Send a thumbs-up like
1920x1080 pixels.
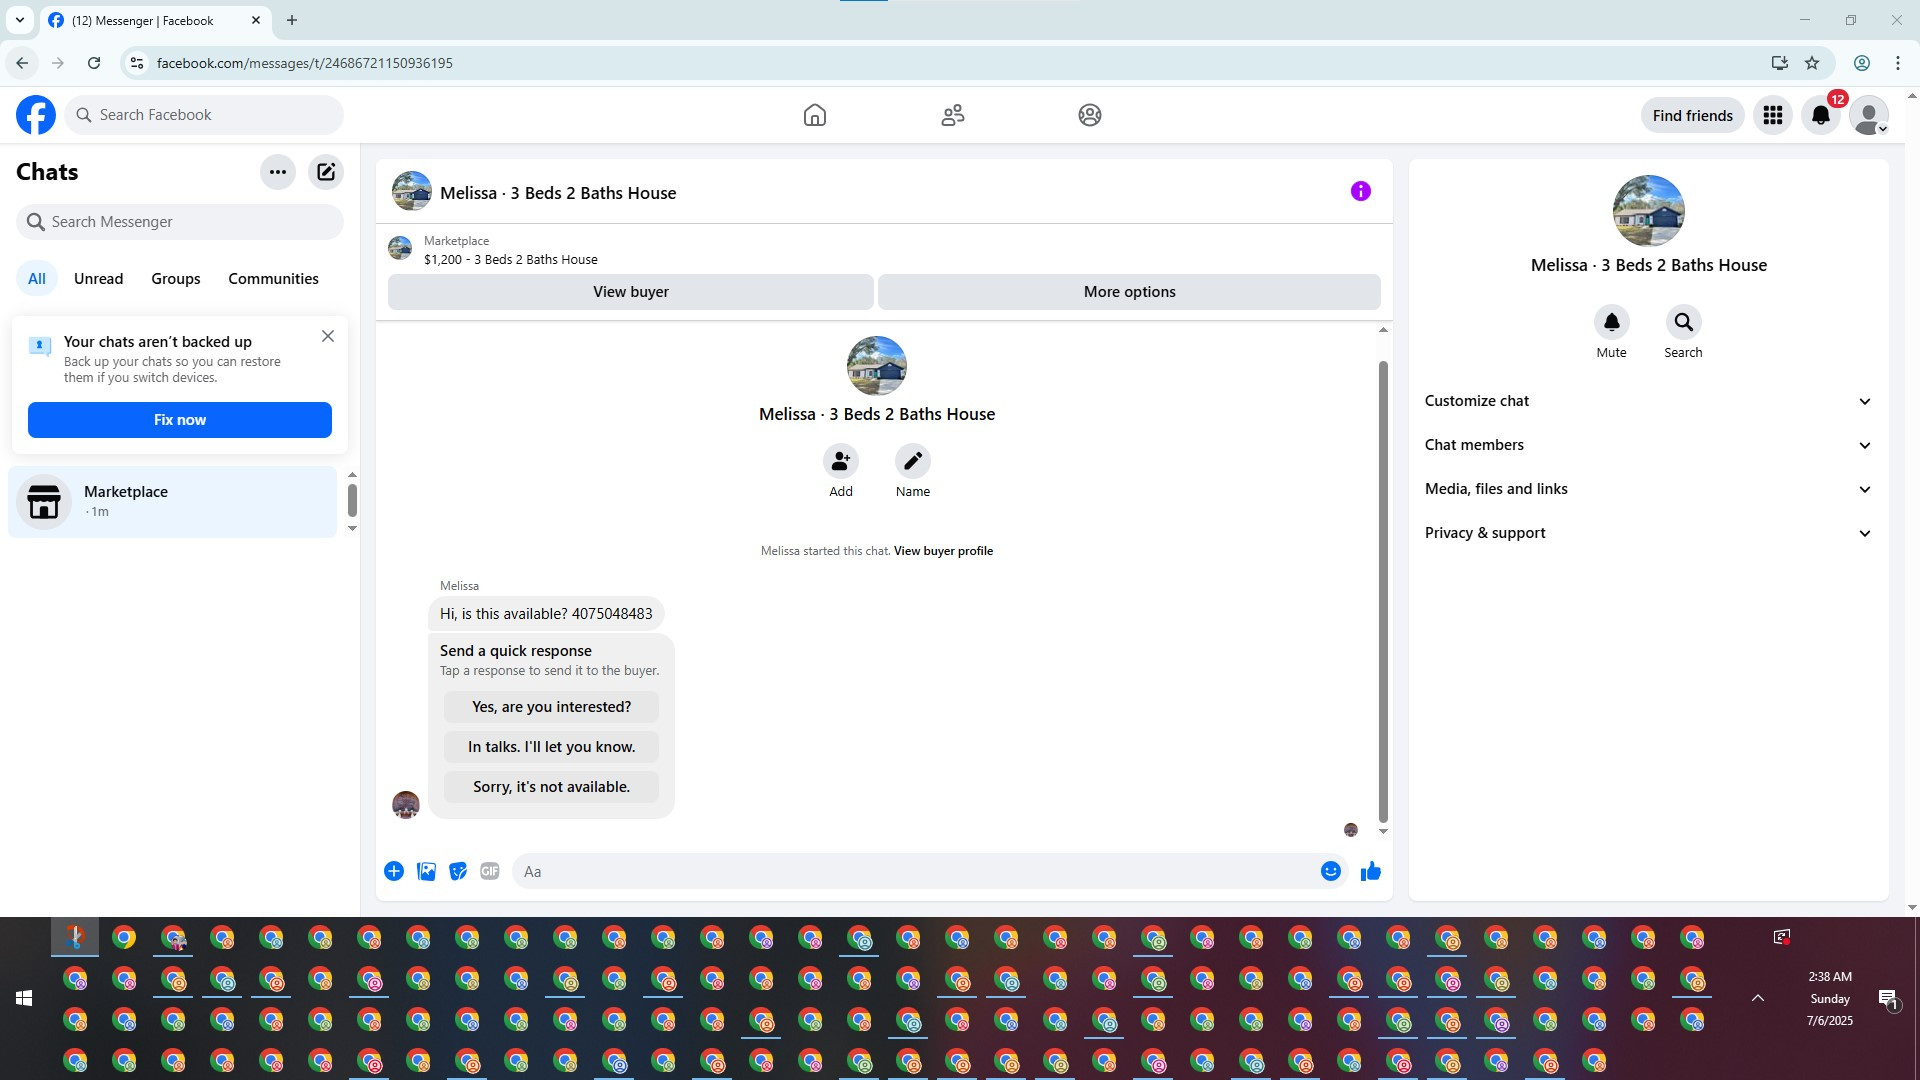(1370, 871)
